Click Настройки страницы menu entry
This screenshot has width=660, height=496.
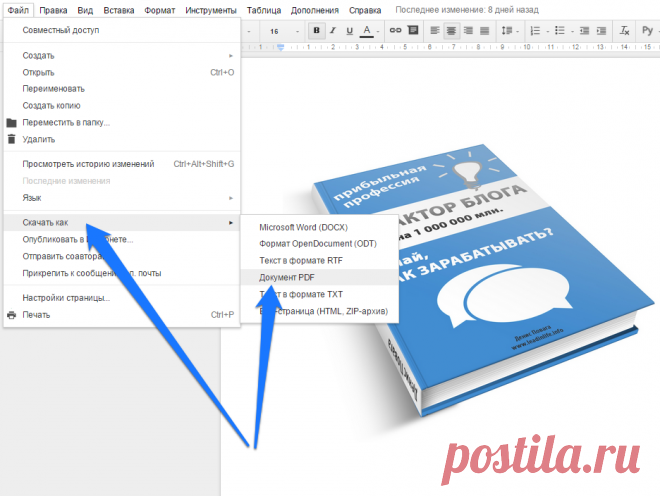pyautogui.click(x=66, y=298)
